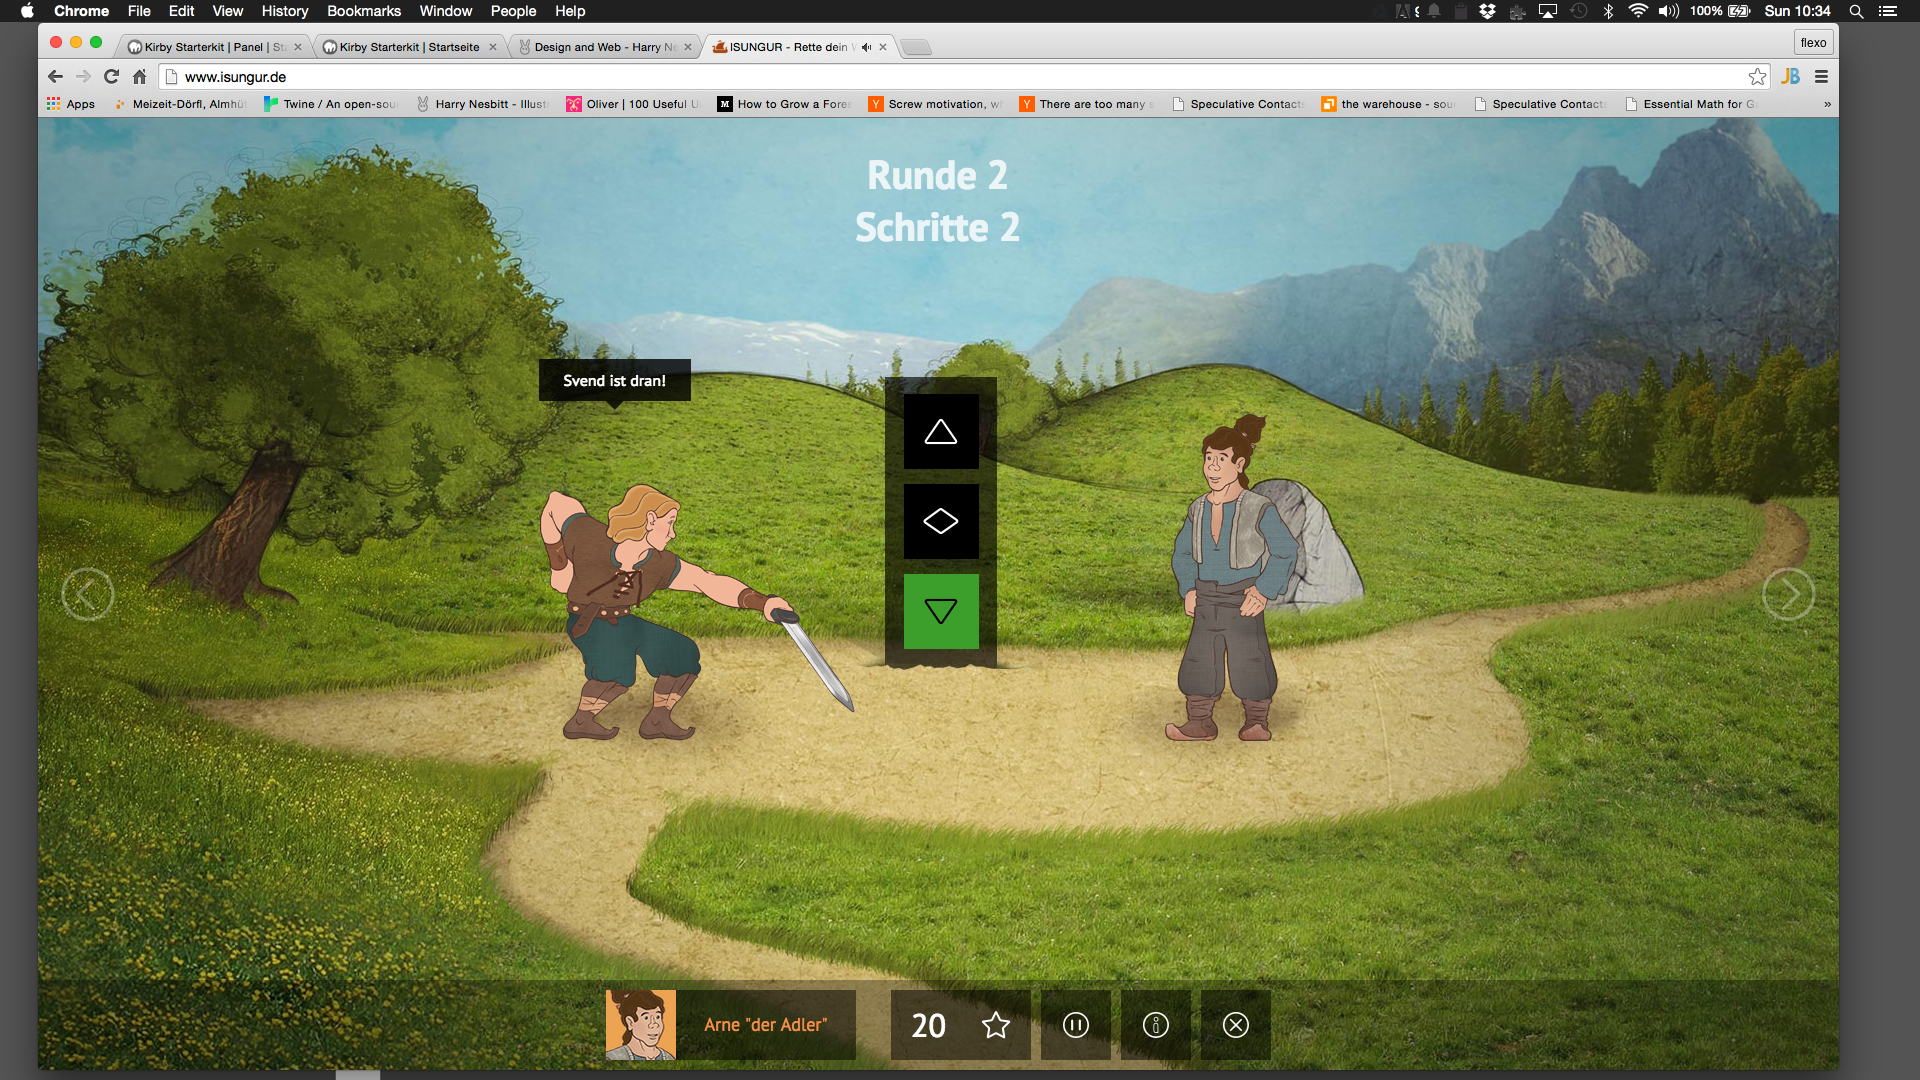
Task: Close the game with X circle icon
Action: point(1235,1025)
